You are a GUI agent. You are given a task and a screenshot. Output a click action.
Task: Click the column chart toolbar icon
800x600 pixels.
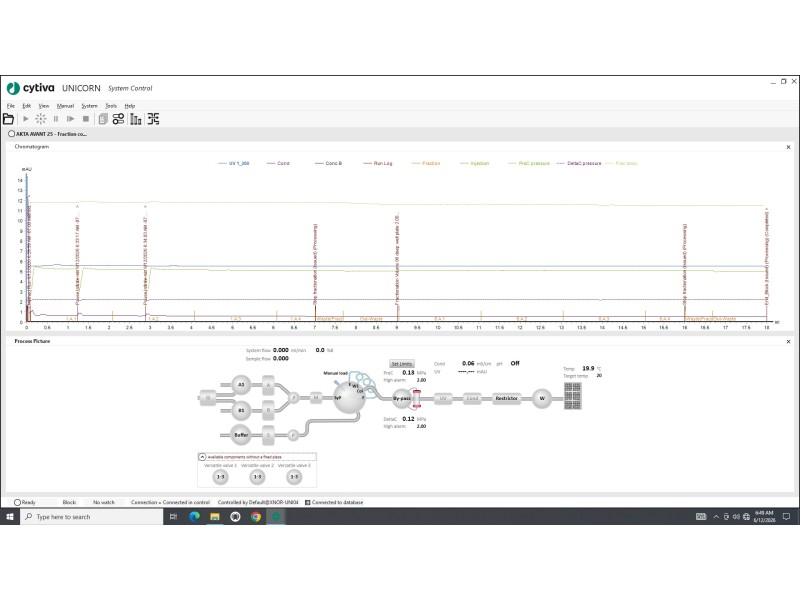pyautogui.click(x=136, y=119)
